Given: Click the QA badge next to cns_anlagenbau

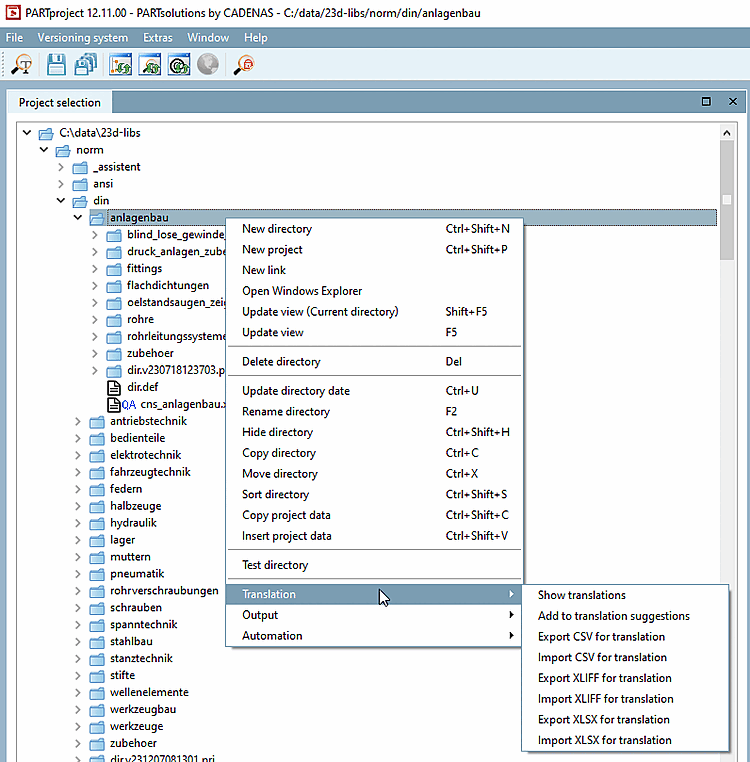Looking at the screenshot, I should [129, 405].
